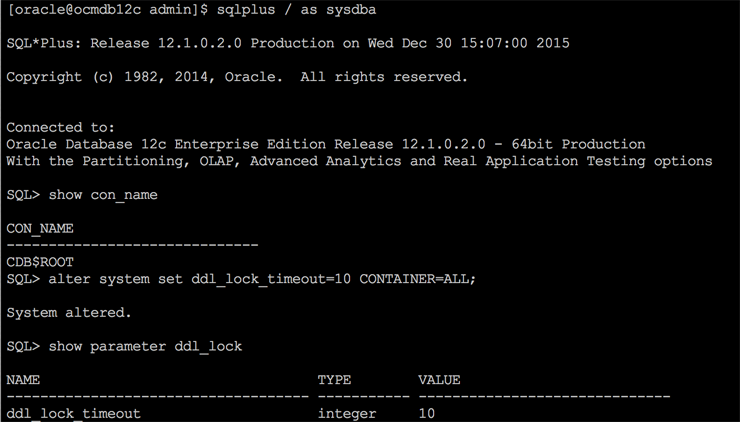
Task: Click the Oracle copyright notice line
Action: pyautogui.click(x=236, y=77)
